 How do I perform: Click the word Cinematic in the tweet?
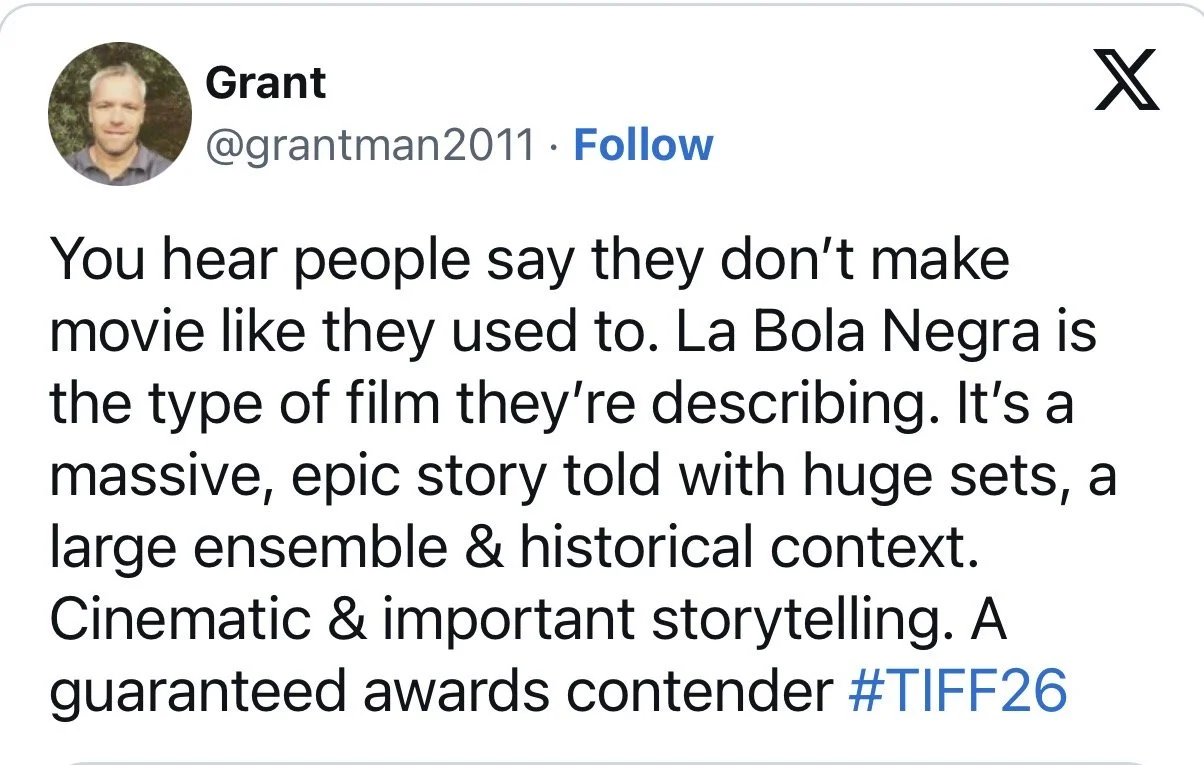179,620
